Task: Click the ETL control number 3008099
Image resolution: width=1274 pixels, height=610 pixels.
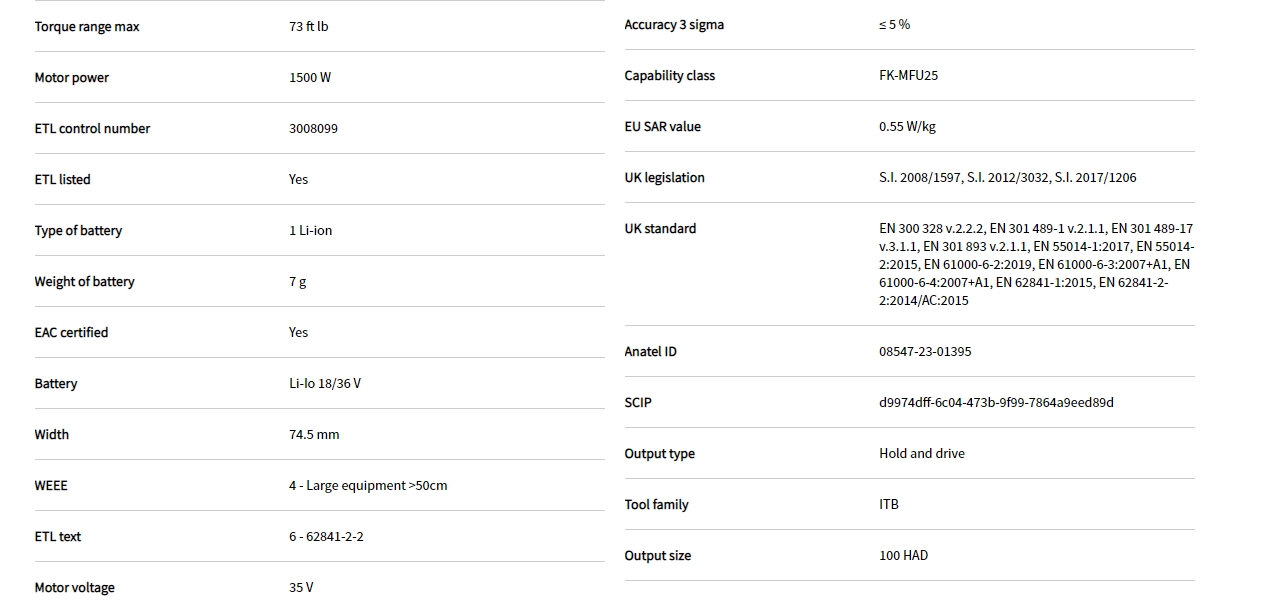Action: (x=313, y=129)
